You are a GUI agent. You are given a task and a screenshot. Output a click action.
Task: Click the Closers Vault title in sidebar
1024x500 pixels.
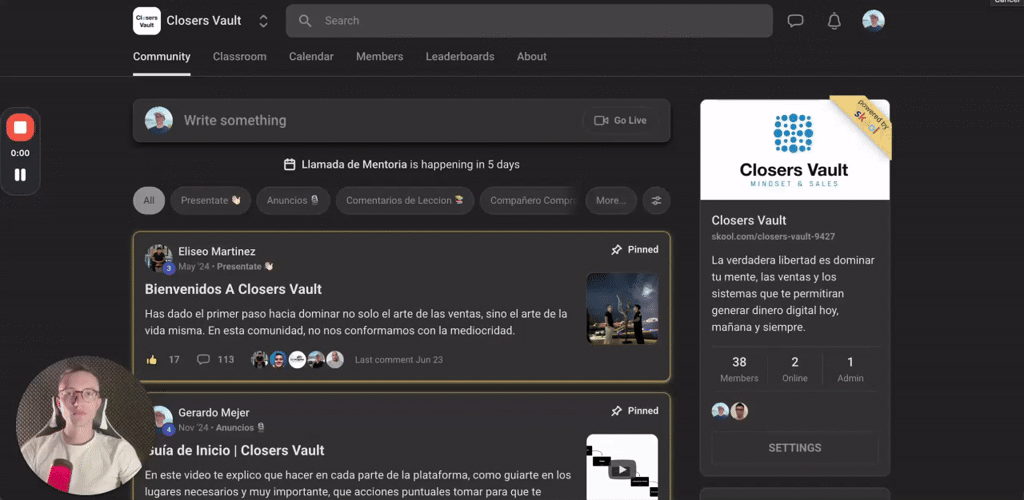pos(748,221)
